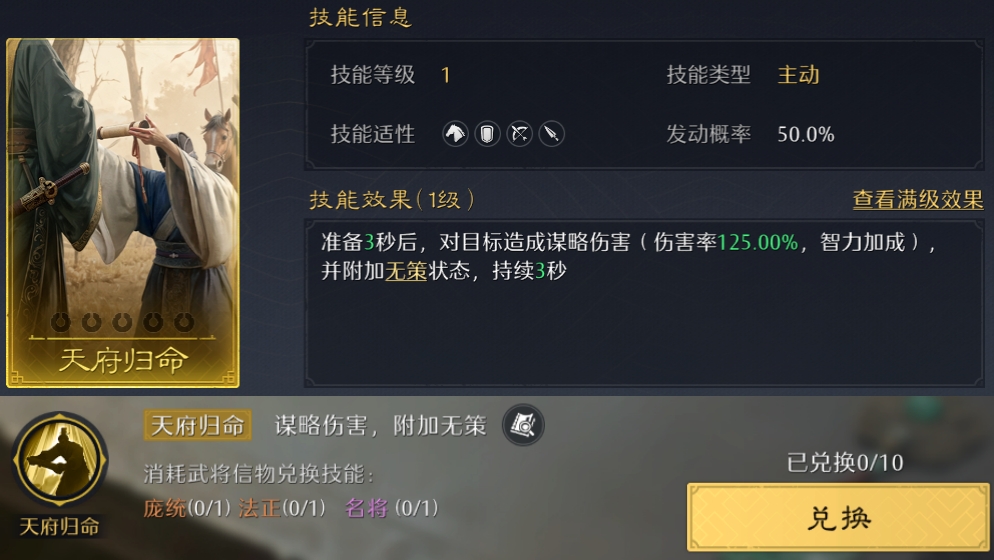This screenshot has height=560, width=994.
Task: View max level effect via 查看满级效果
Action: [x=918, y=200]
